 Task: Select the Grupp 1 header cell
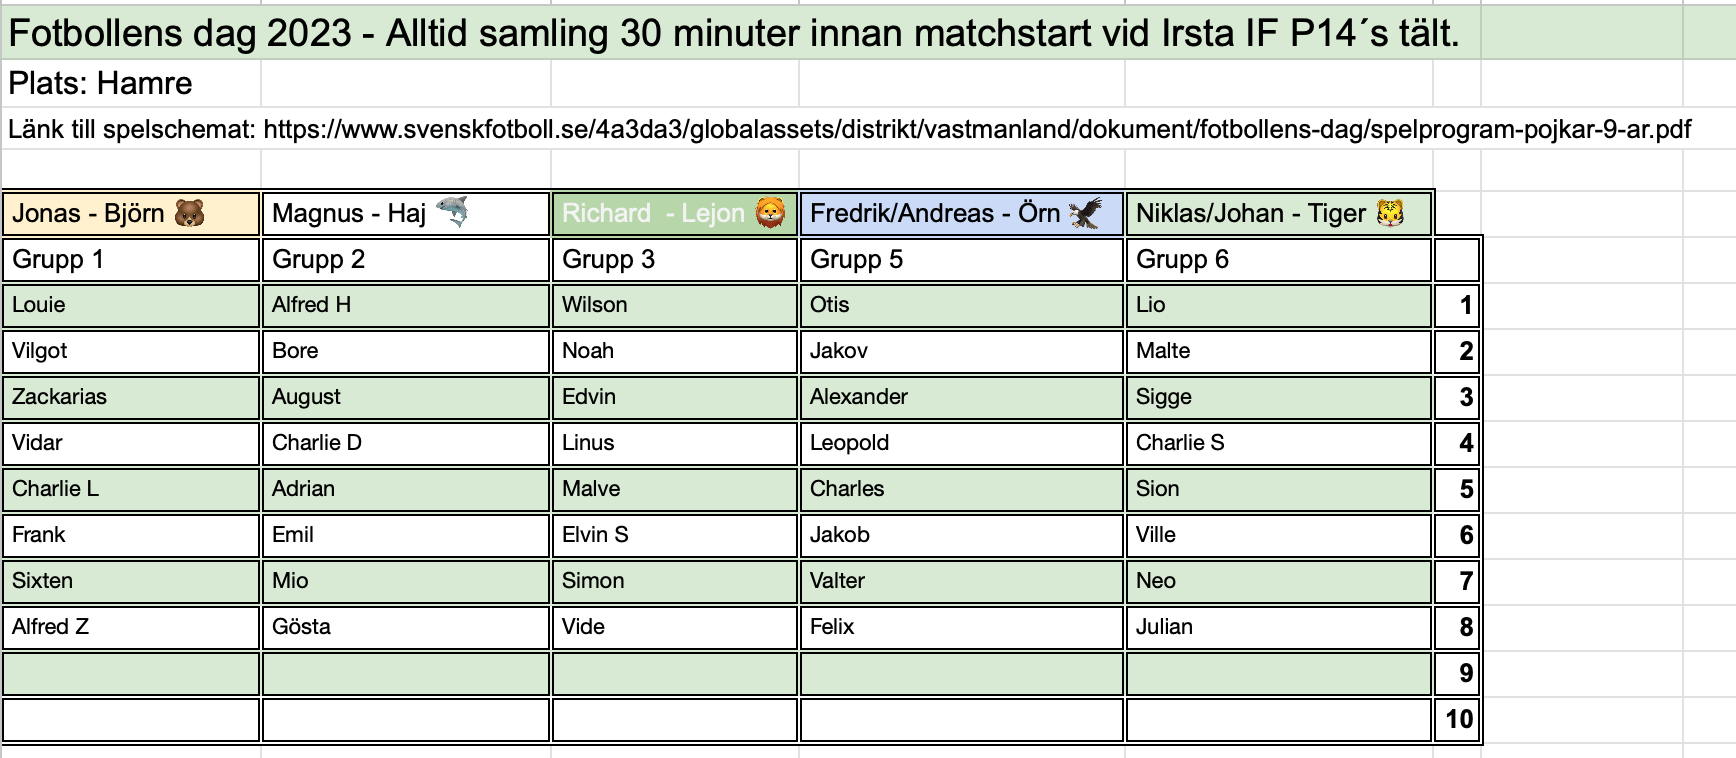pos(131,260)
